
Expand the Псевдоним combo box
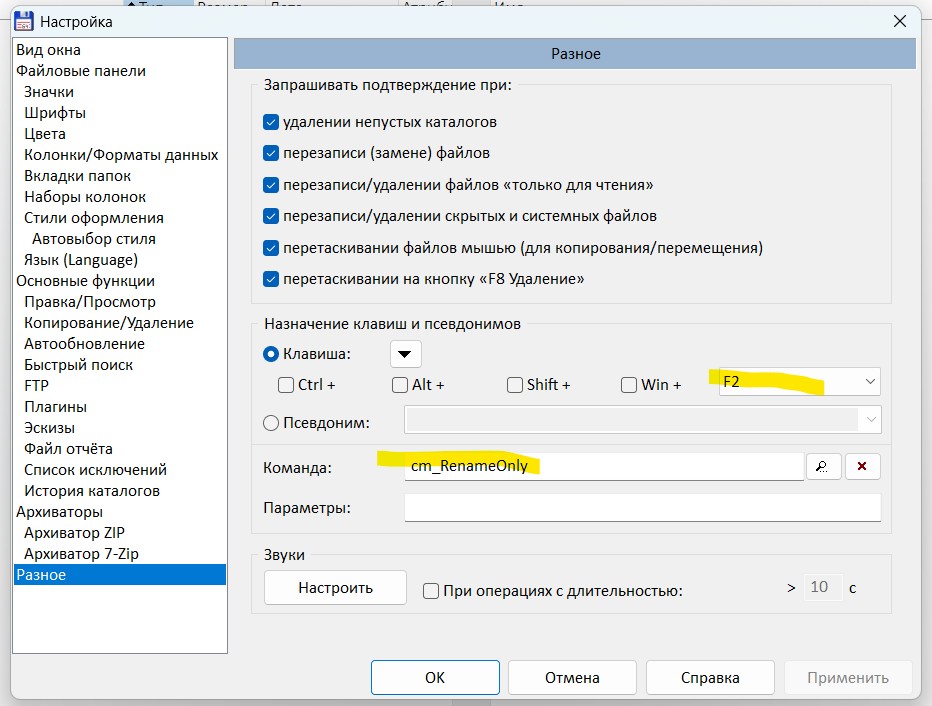(869, 420)
